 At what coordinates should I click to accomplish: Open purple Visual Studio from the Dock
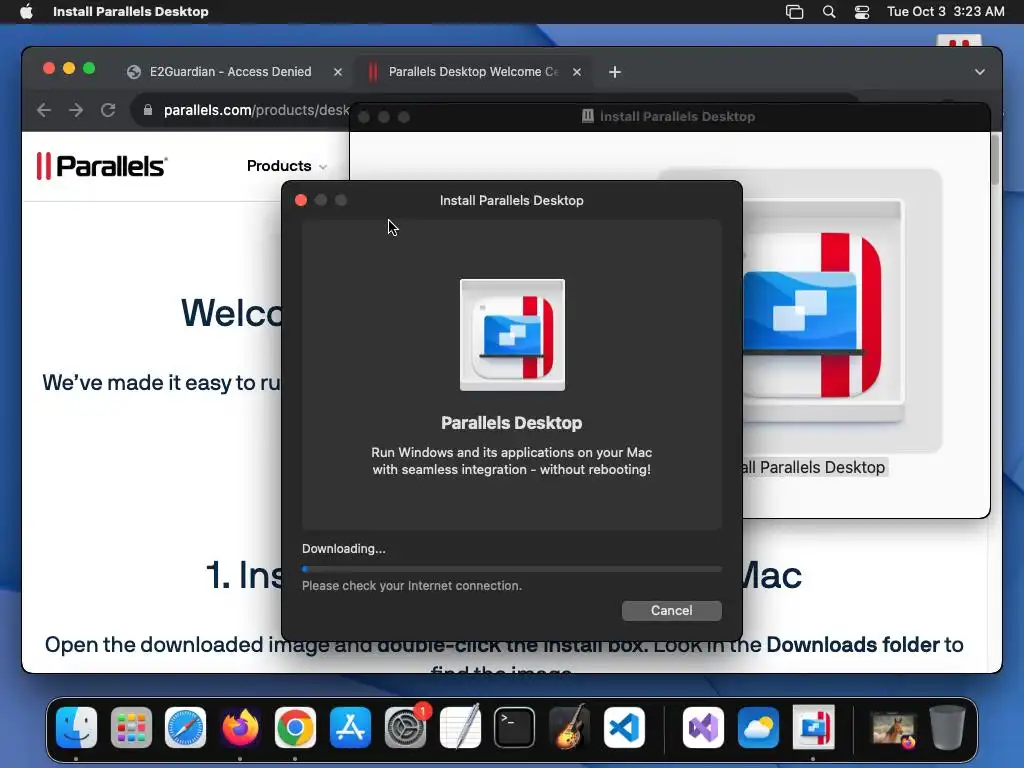[x=703, y=728]
